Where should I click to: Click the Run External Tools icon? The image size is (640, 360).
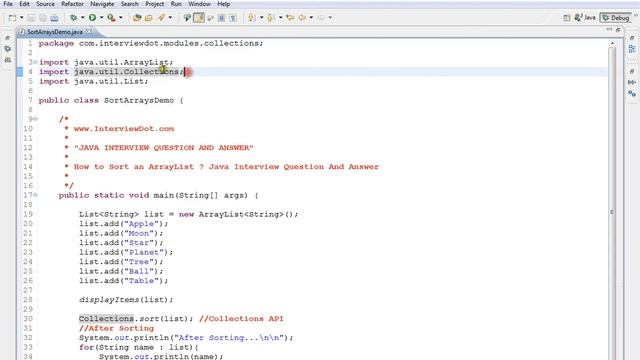111,18
